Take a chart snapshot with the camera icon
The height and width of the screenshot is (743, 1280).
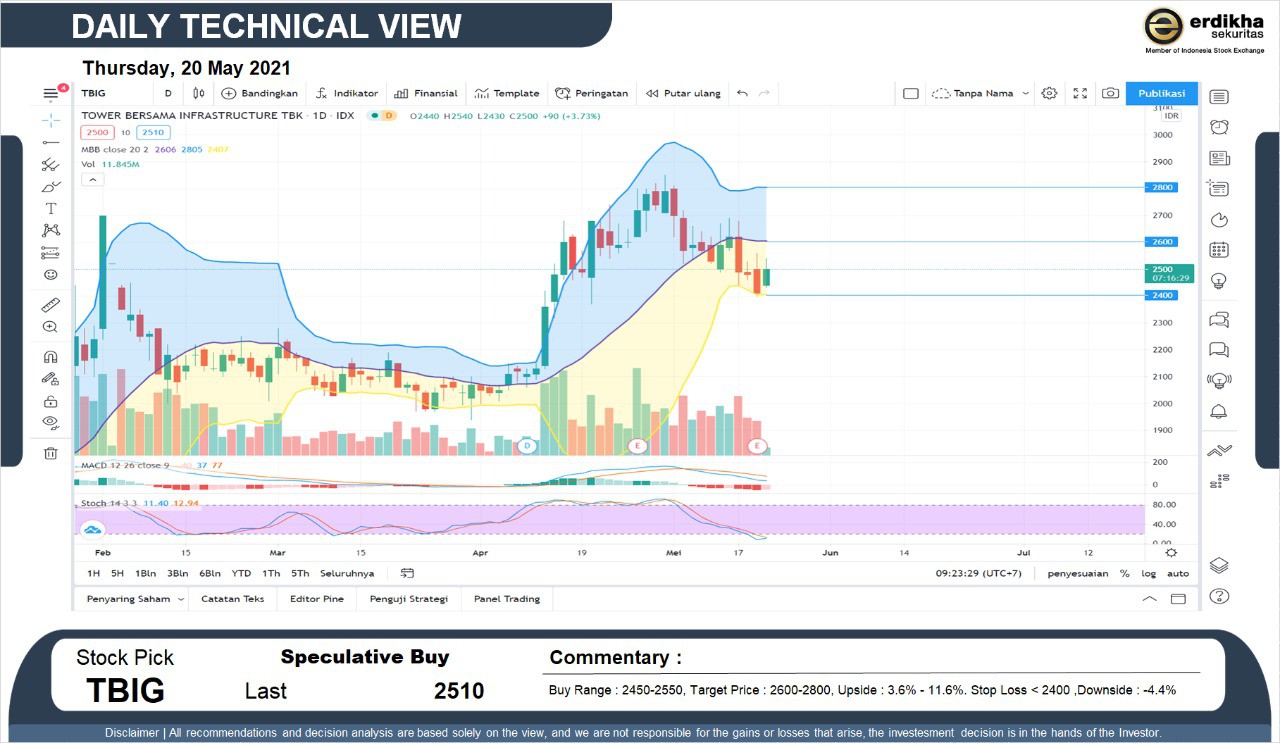(1110, 93)
